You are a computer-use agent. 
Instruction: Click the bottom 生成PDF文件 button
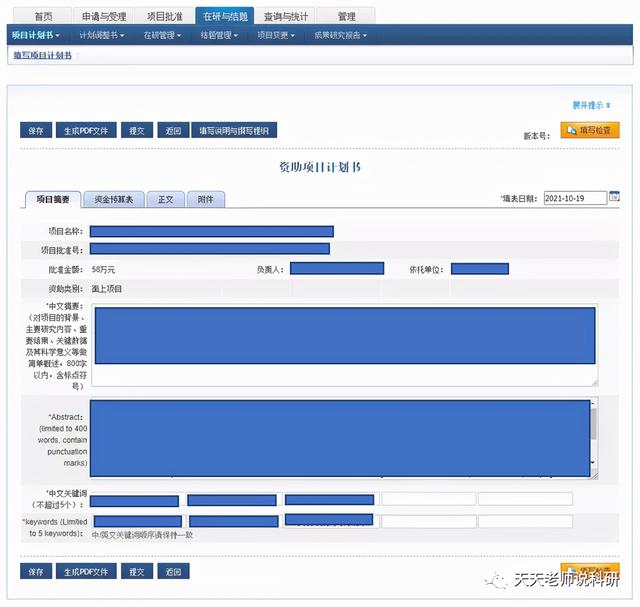pyautogui.click(x=86, y=571)
